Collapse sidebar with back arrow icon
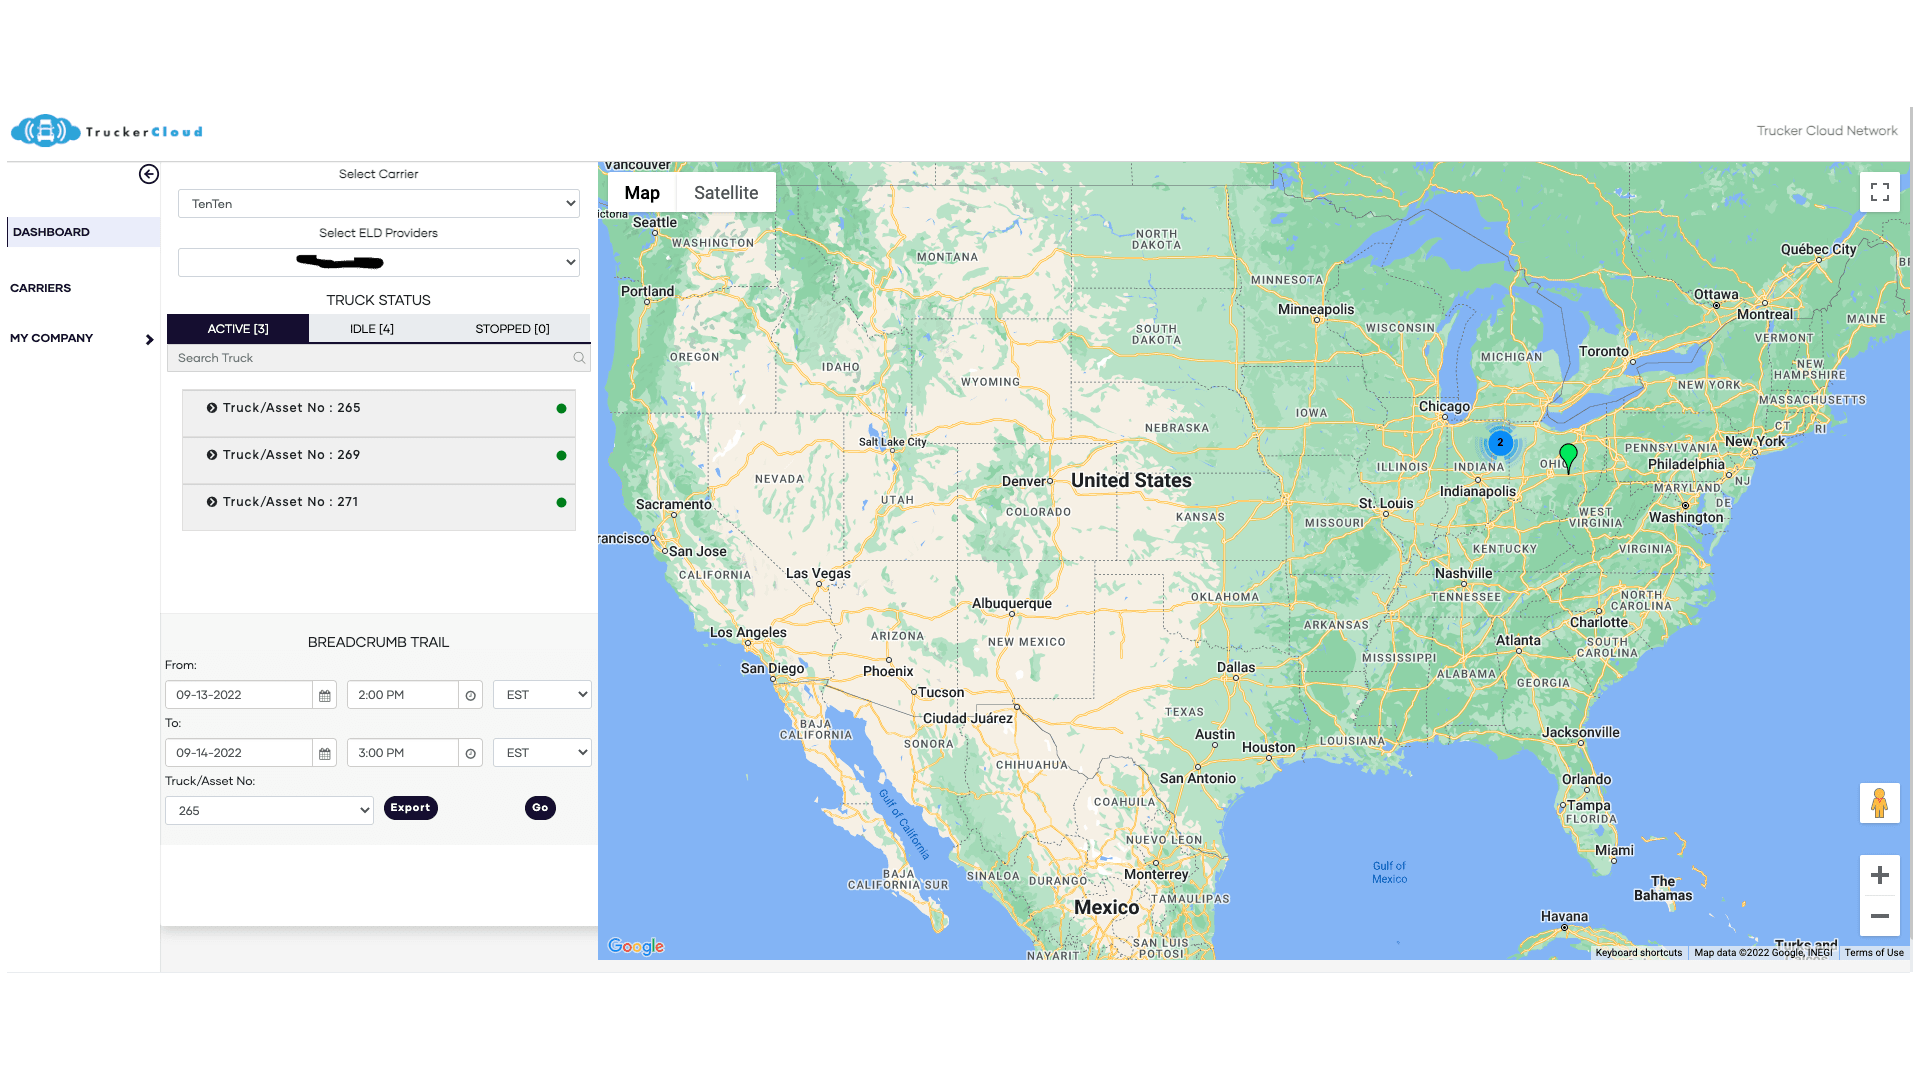The width and height of the screenshot is (1920, 1080). click(149, 174)
